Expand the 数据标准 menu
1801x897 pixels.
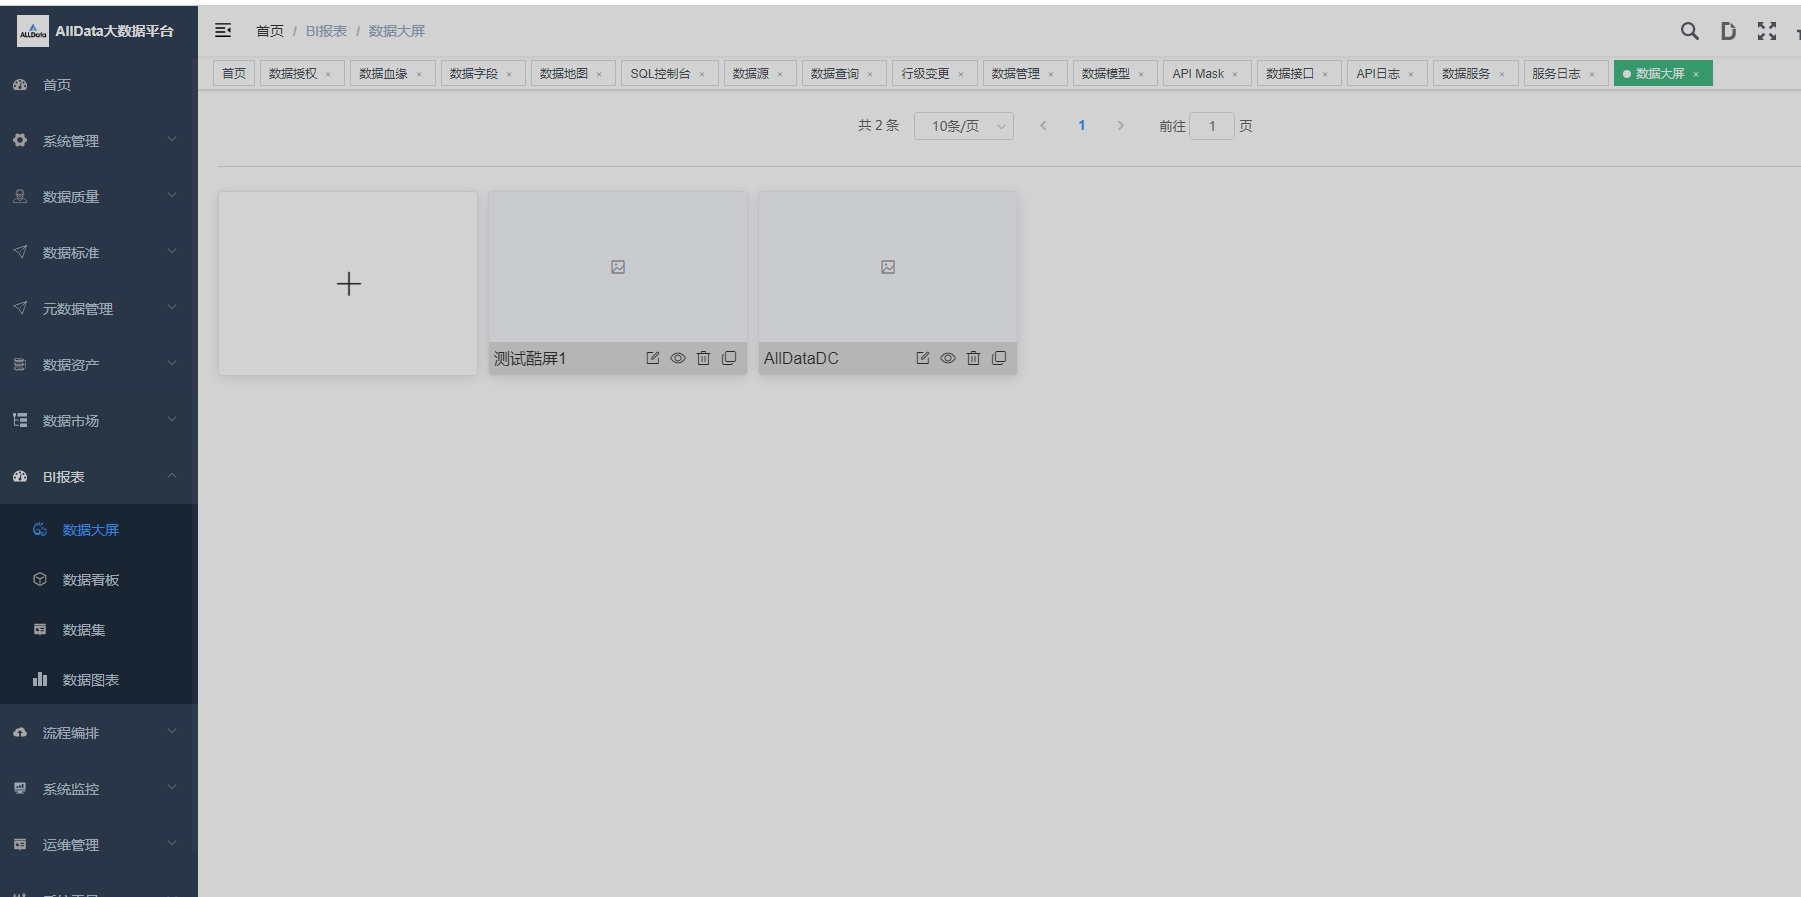click(99, 253)
